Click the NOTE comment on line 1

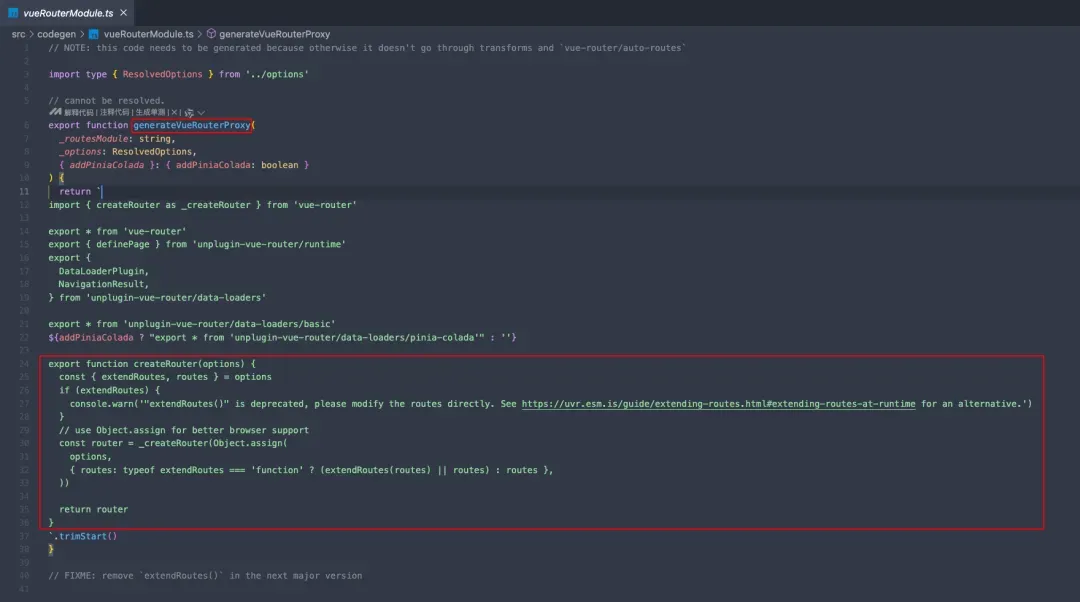point(367,48)
